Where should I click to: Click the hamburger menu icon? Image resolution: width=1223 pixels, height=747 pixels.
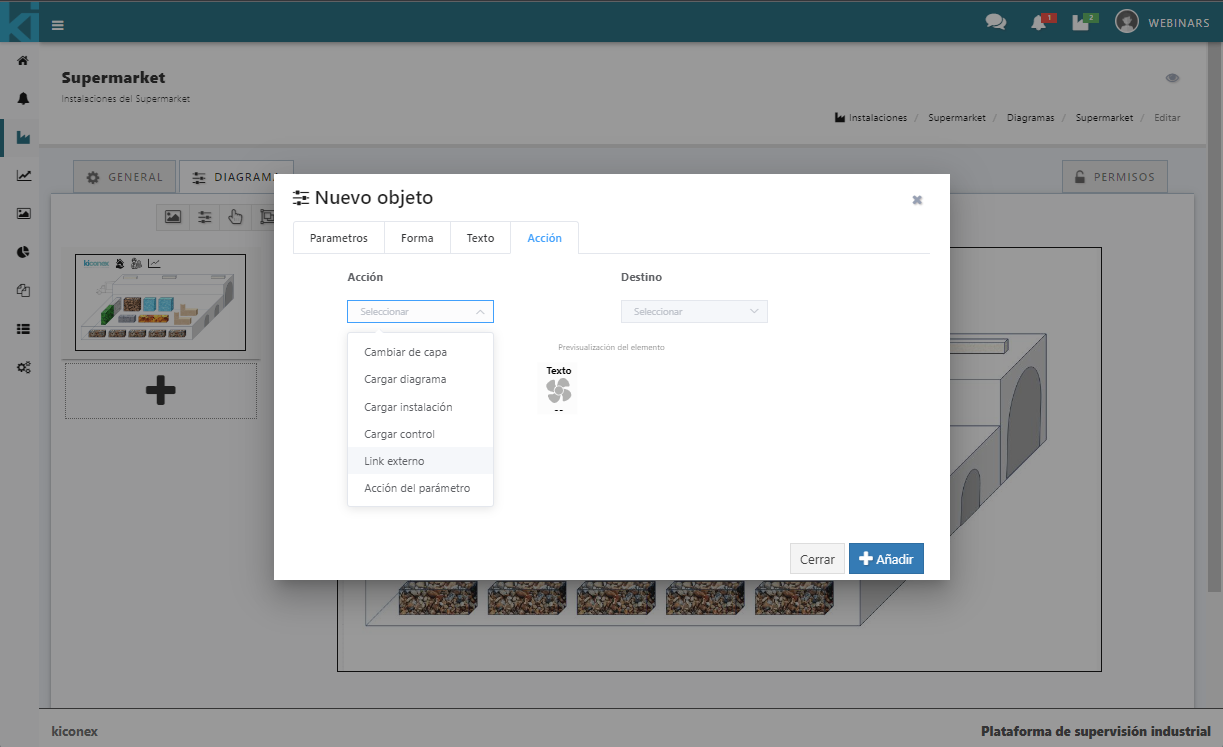click(x=58, y=25)
